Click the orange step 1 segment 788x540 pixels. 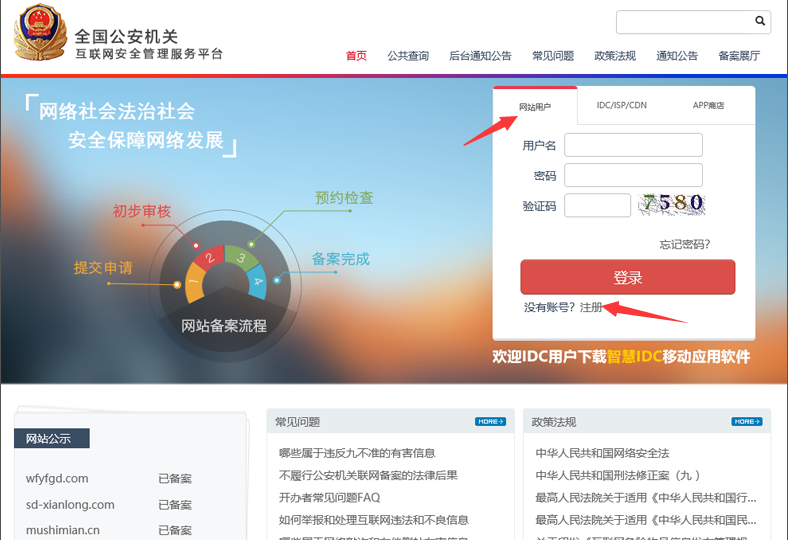point(193,282)
